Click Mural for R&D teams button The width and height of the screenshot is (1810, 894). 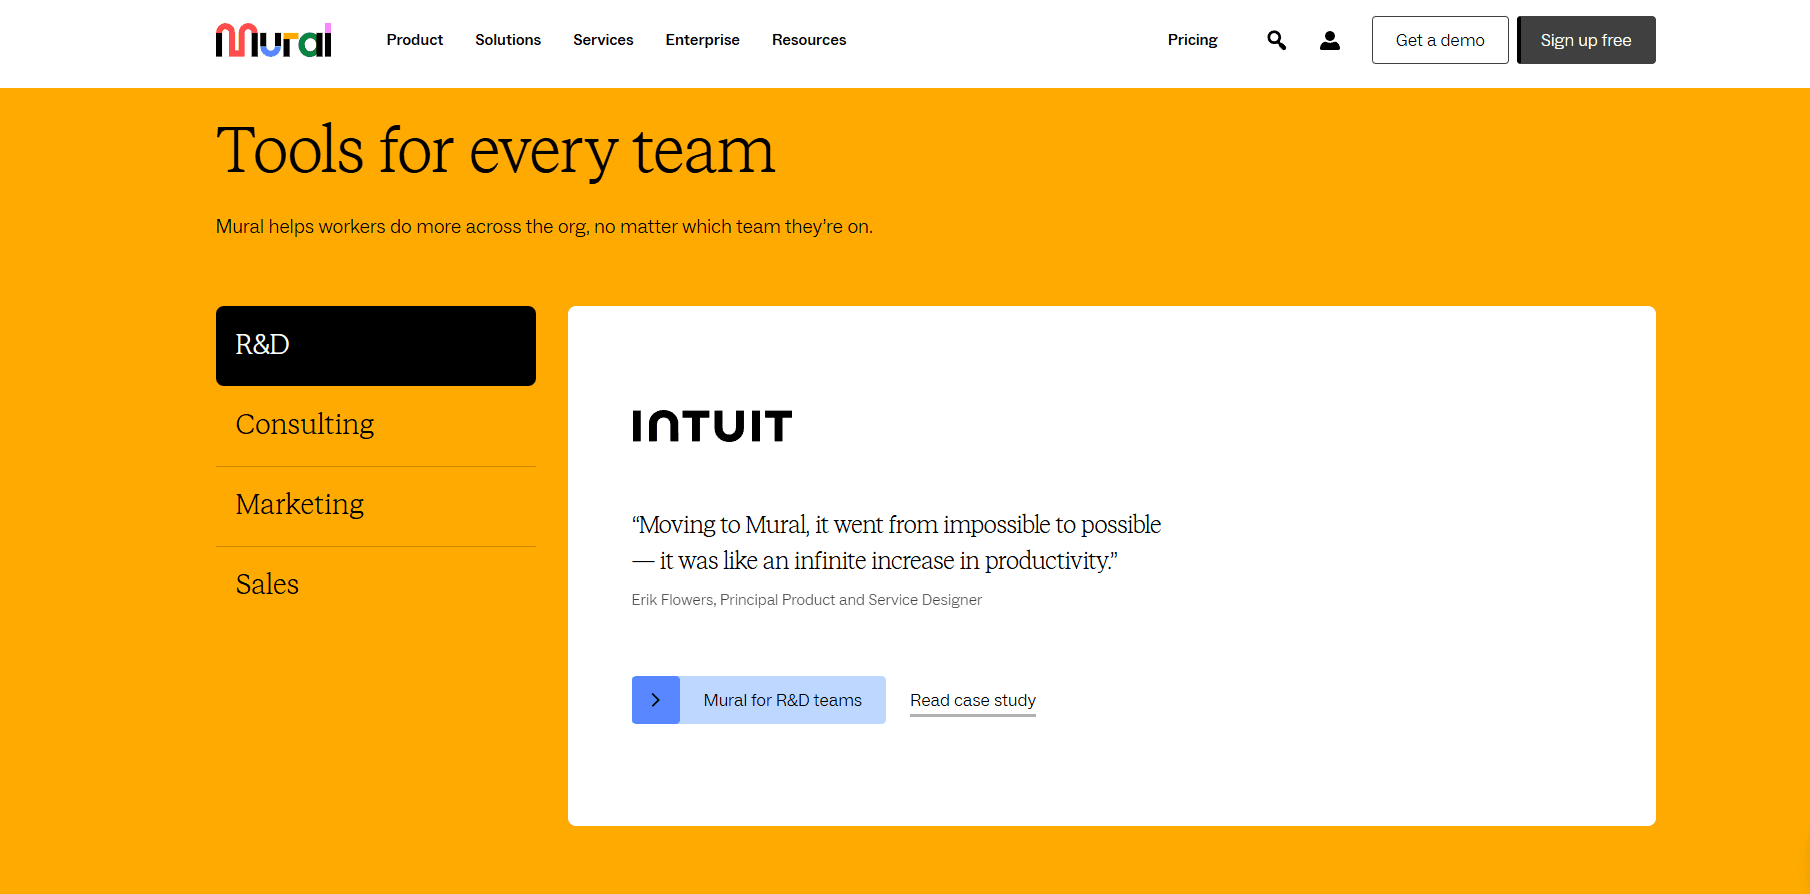click(x=759, y=700)
